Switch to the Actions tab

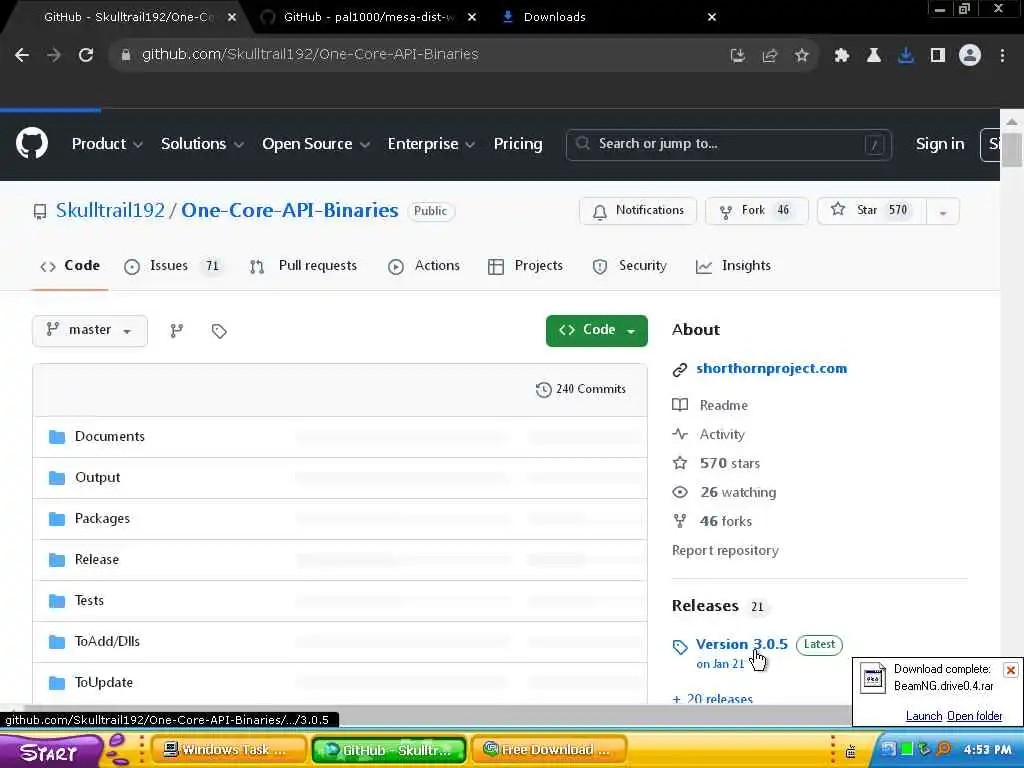[x=424, y=266]
